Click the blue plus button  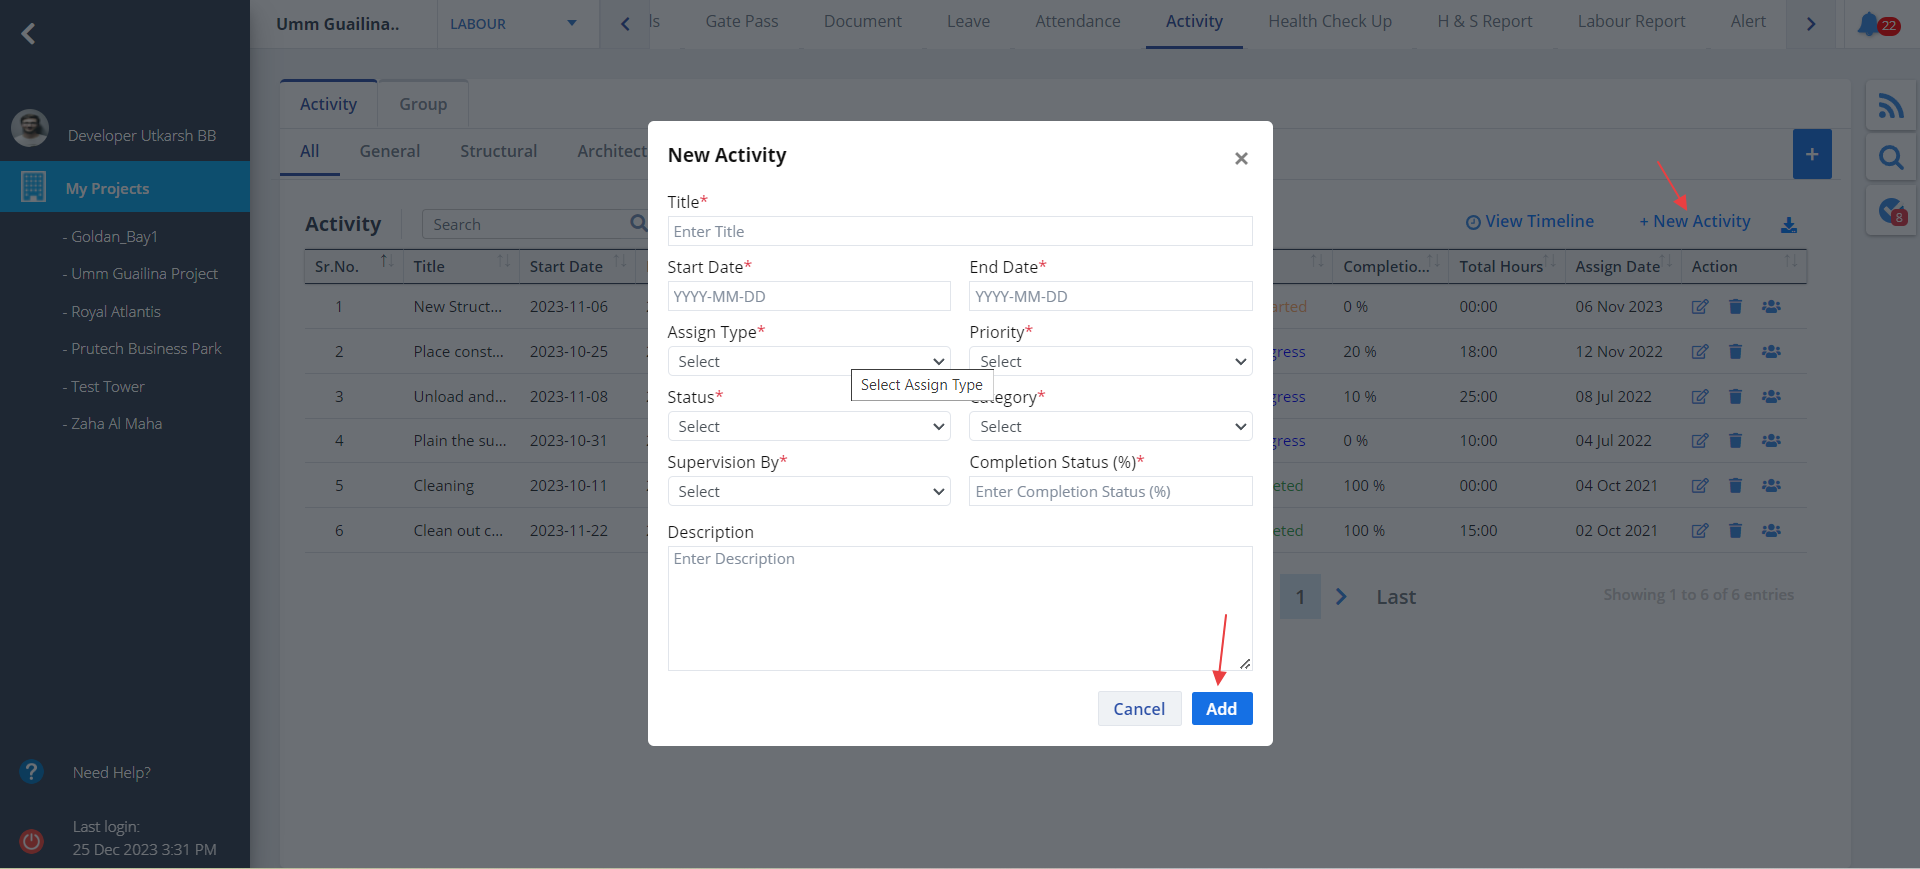[1811, 154]
